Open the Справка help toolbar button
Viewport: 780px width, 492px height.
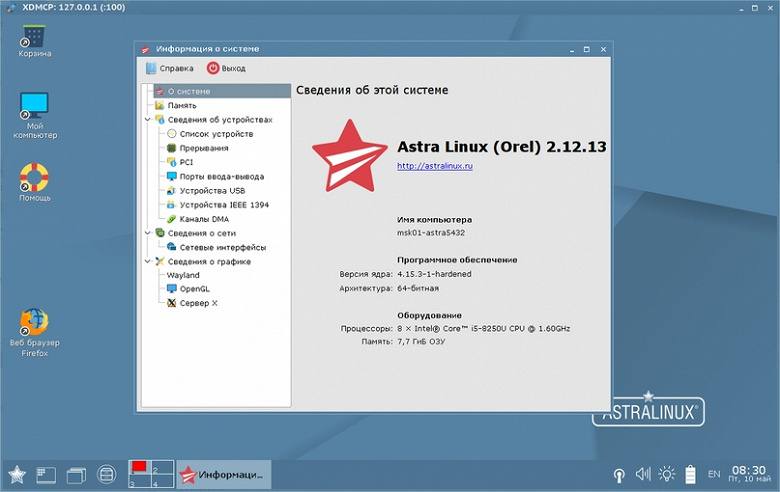[170, 68]
